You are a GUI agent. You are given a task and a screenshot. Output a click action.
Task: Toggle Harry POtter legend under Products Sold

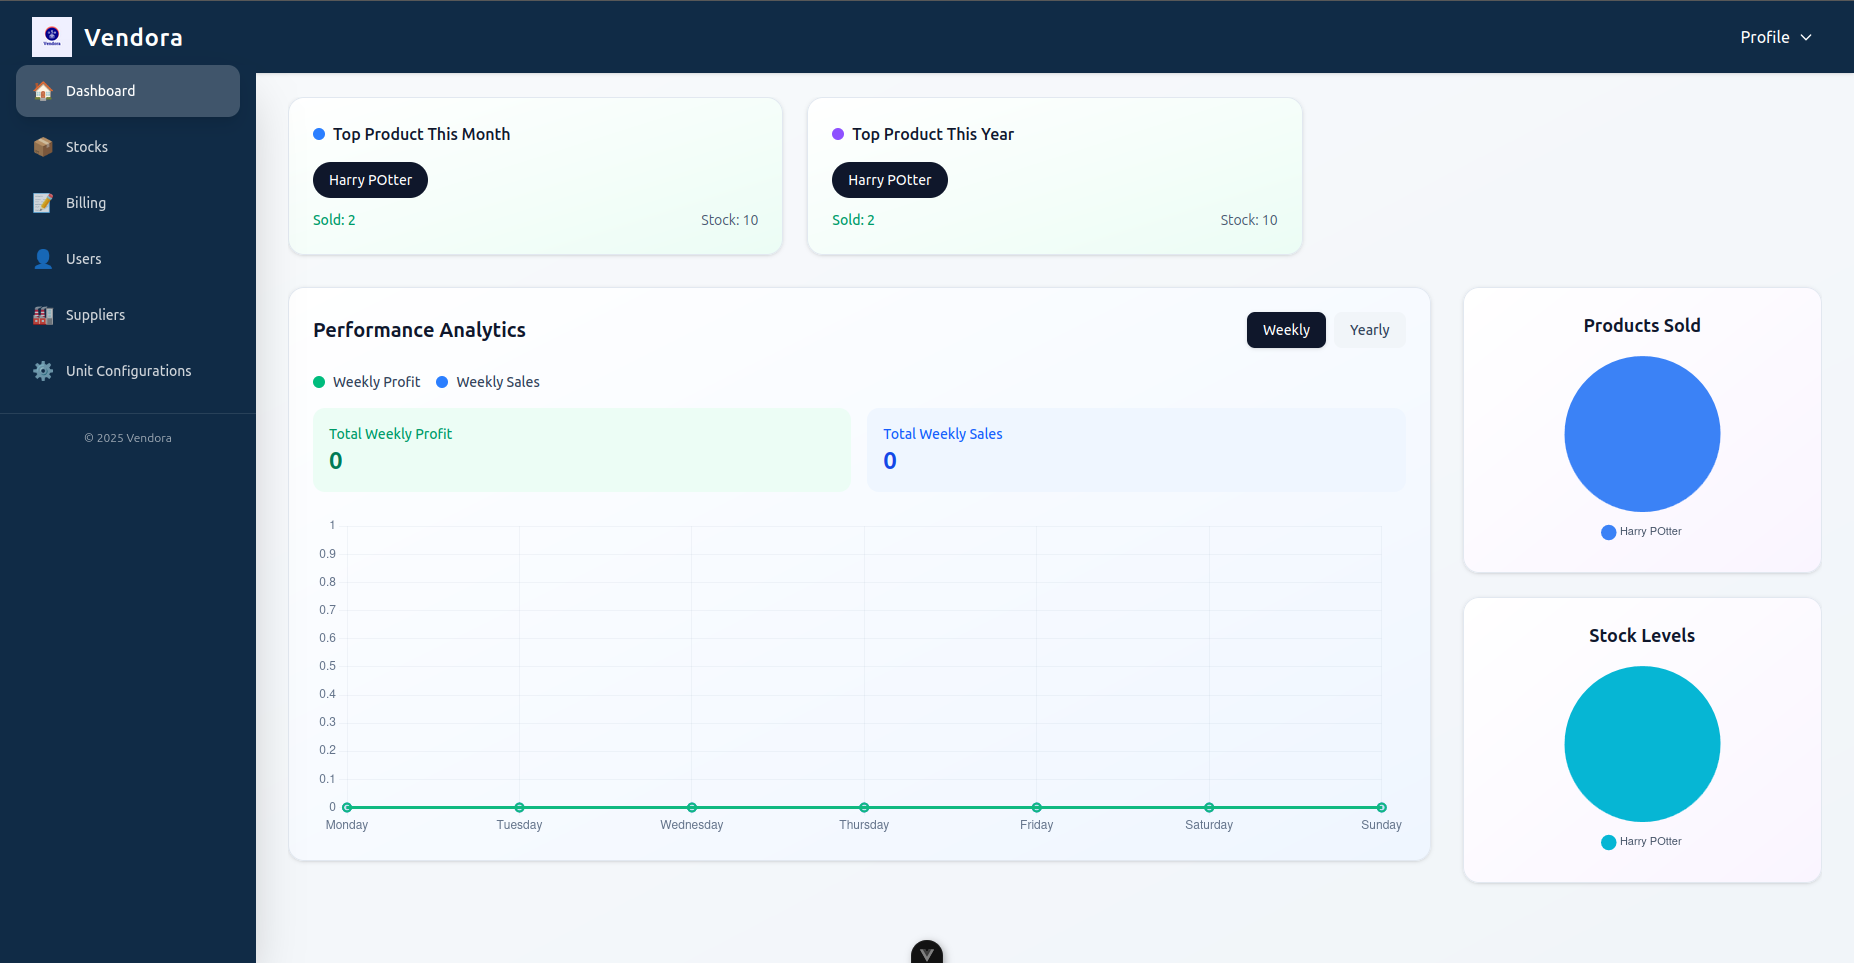pos(1642,532)
